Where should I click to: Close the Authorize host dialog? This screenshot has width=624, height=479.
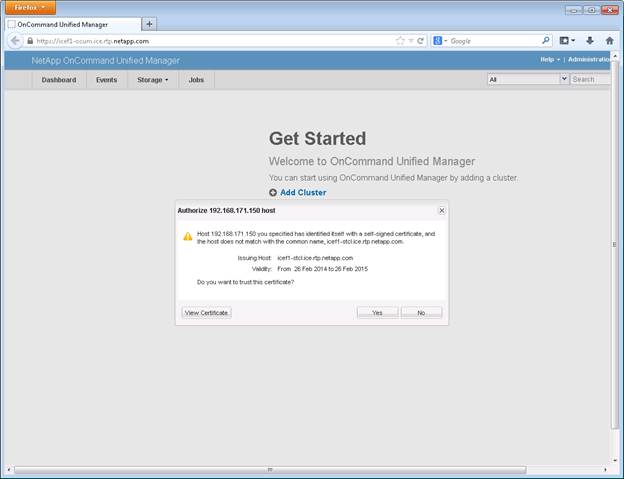click(442, 210)
